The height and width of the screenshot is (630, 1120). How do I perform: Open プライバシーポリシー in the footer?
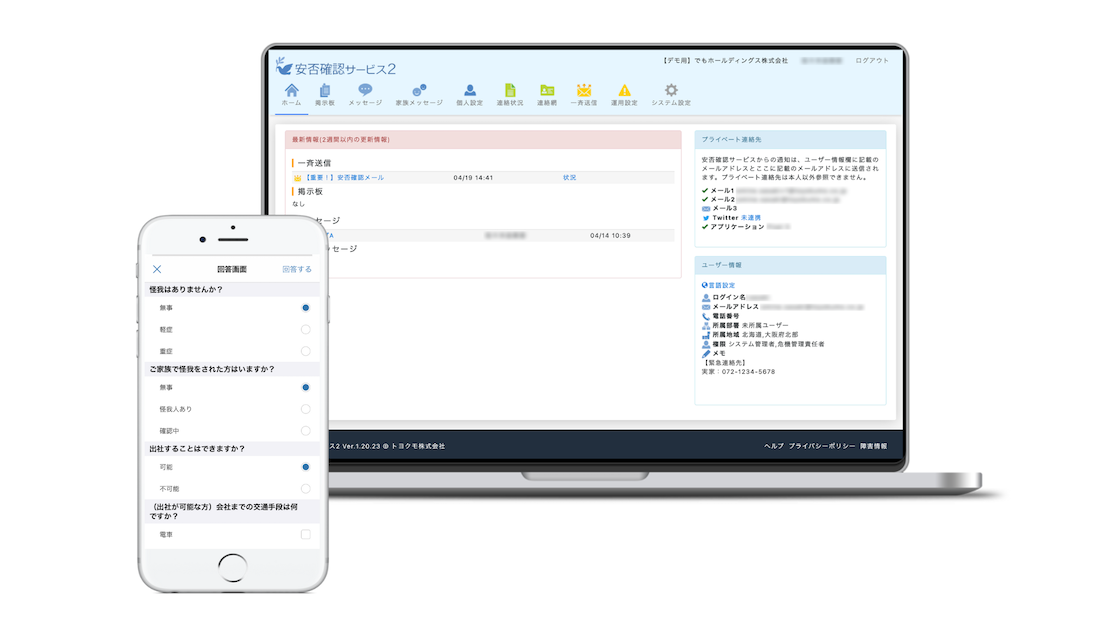point(821,446)
